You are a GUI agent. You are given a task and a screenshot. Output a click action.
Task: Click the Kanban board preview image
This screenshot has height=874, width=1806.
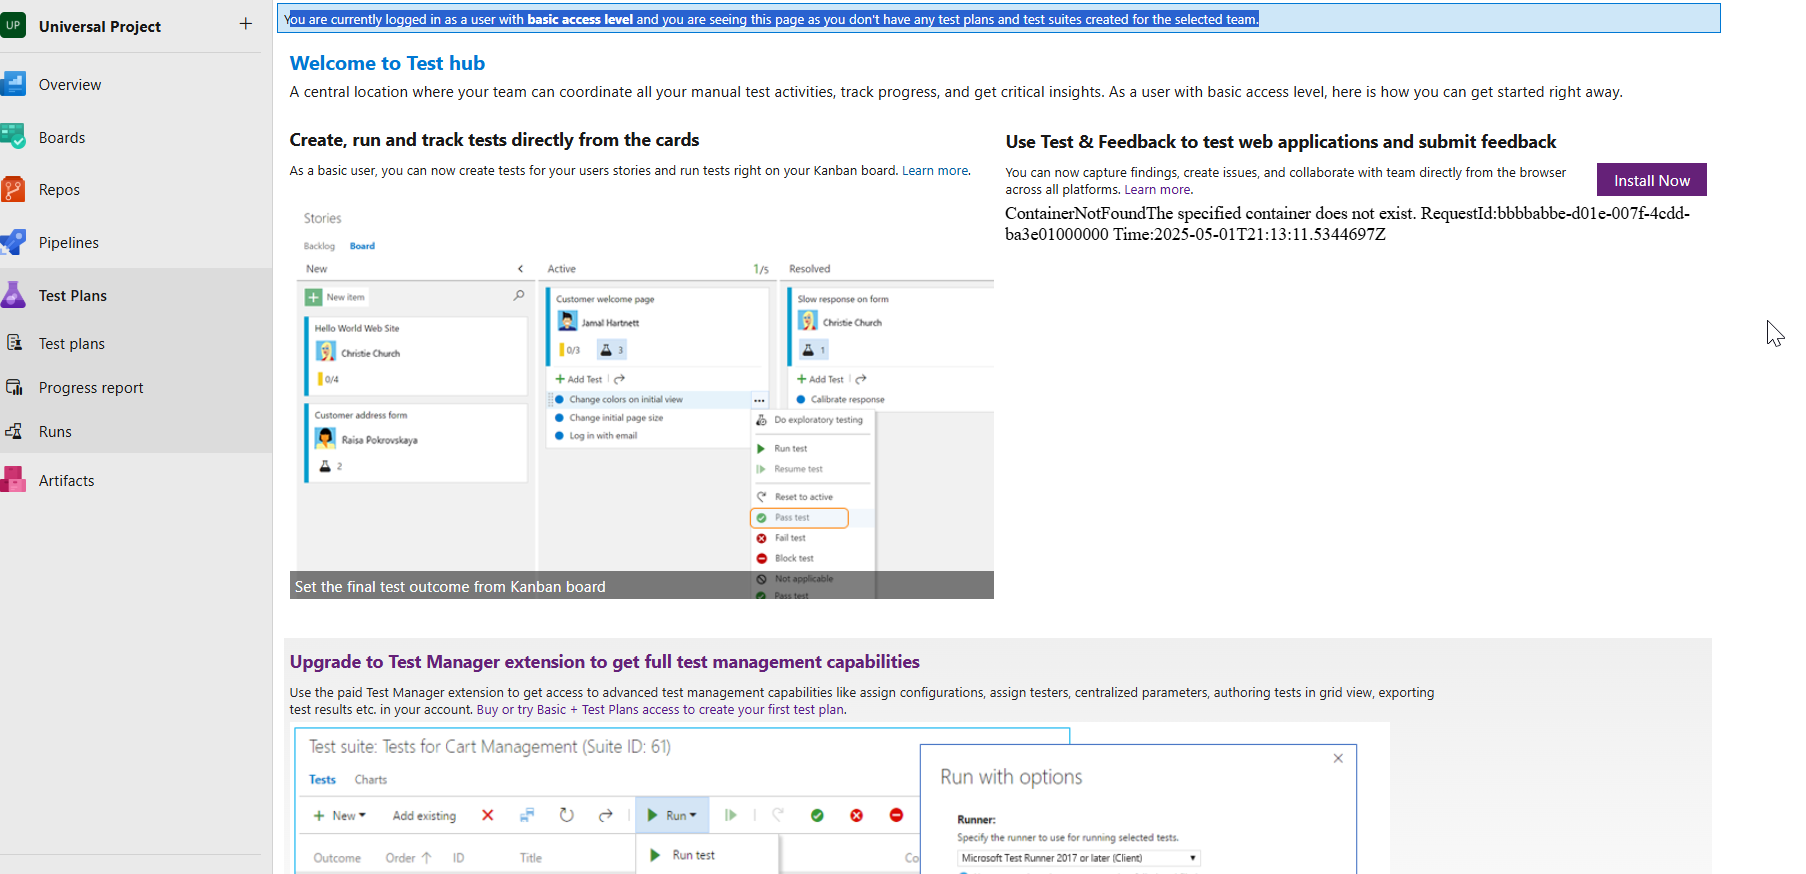coord(642,400)
